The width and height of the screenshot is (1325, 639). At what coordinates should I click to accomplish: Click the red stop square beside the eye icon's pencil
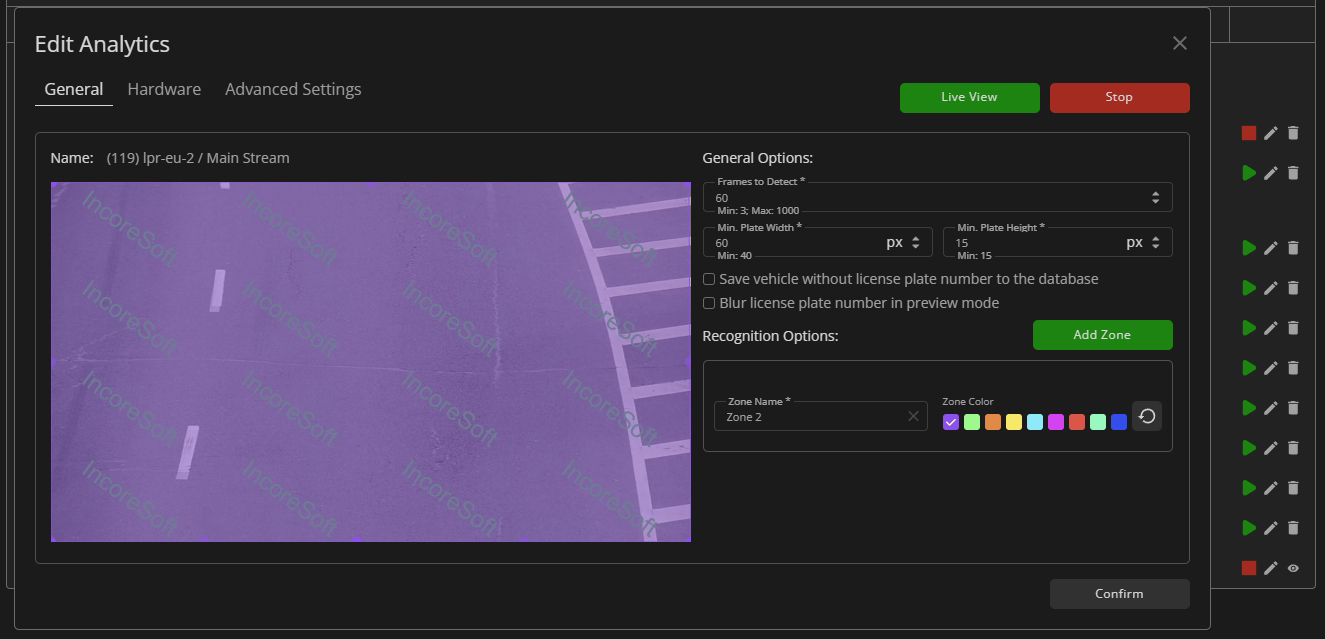point(1249,568)
